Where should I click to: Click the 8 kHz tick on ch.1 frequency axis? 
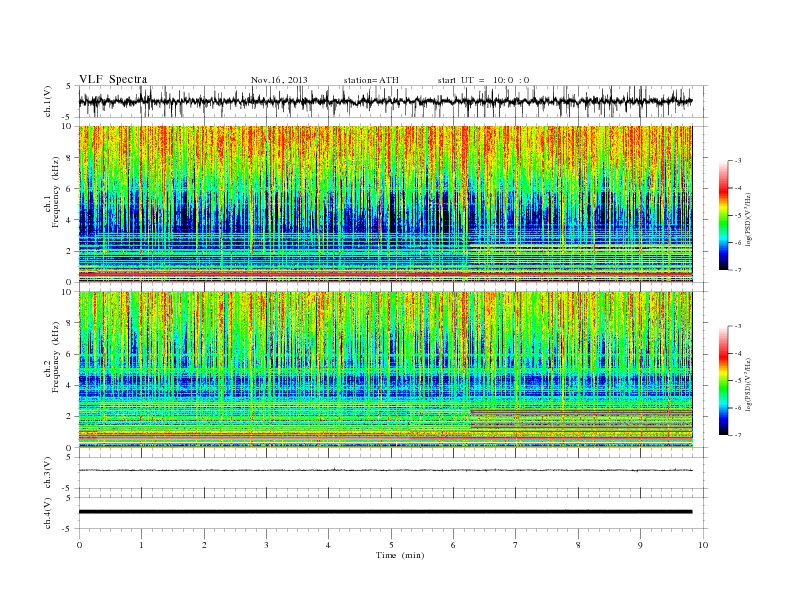(x=70, y=157)
